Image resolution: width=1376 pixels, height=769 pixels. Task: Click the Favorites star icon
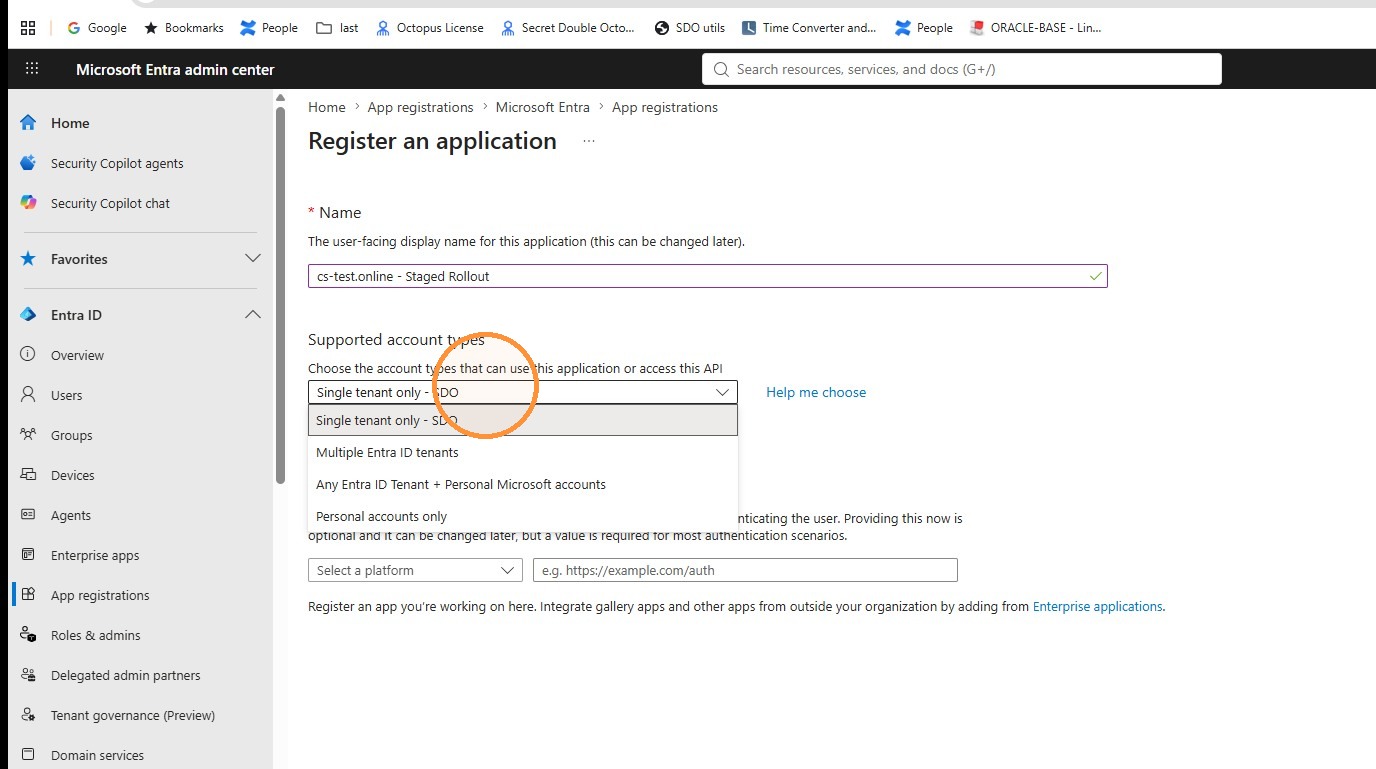tap(29, 259)
